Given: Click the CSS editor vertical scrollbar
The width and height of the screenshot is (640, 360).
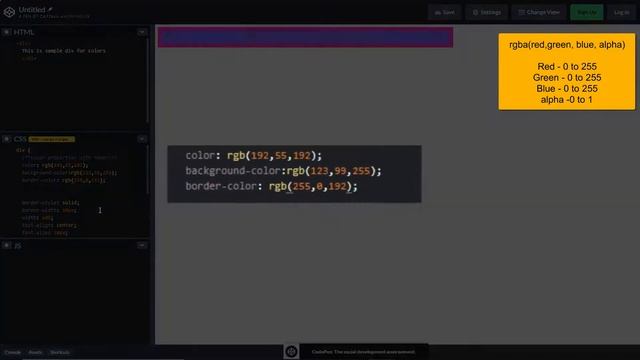Looking at the screenshot, I should click(148, 169).
